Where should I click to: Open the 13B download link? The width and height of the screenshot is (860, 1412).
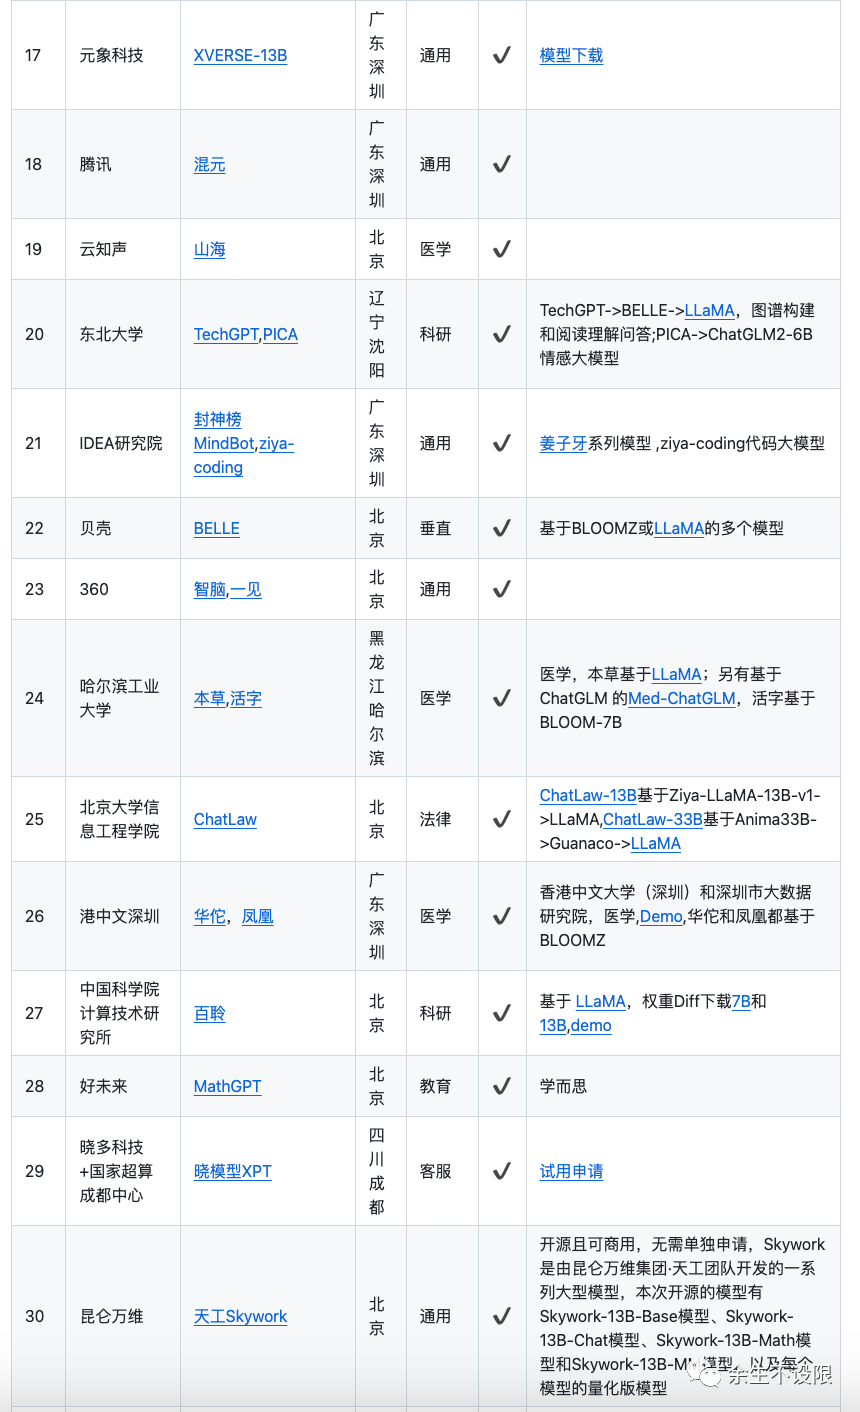pyautogui.click(x=553, y=1025)
